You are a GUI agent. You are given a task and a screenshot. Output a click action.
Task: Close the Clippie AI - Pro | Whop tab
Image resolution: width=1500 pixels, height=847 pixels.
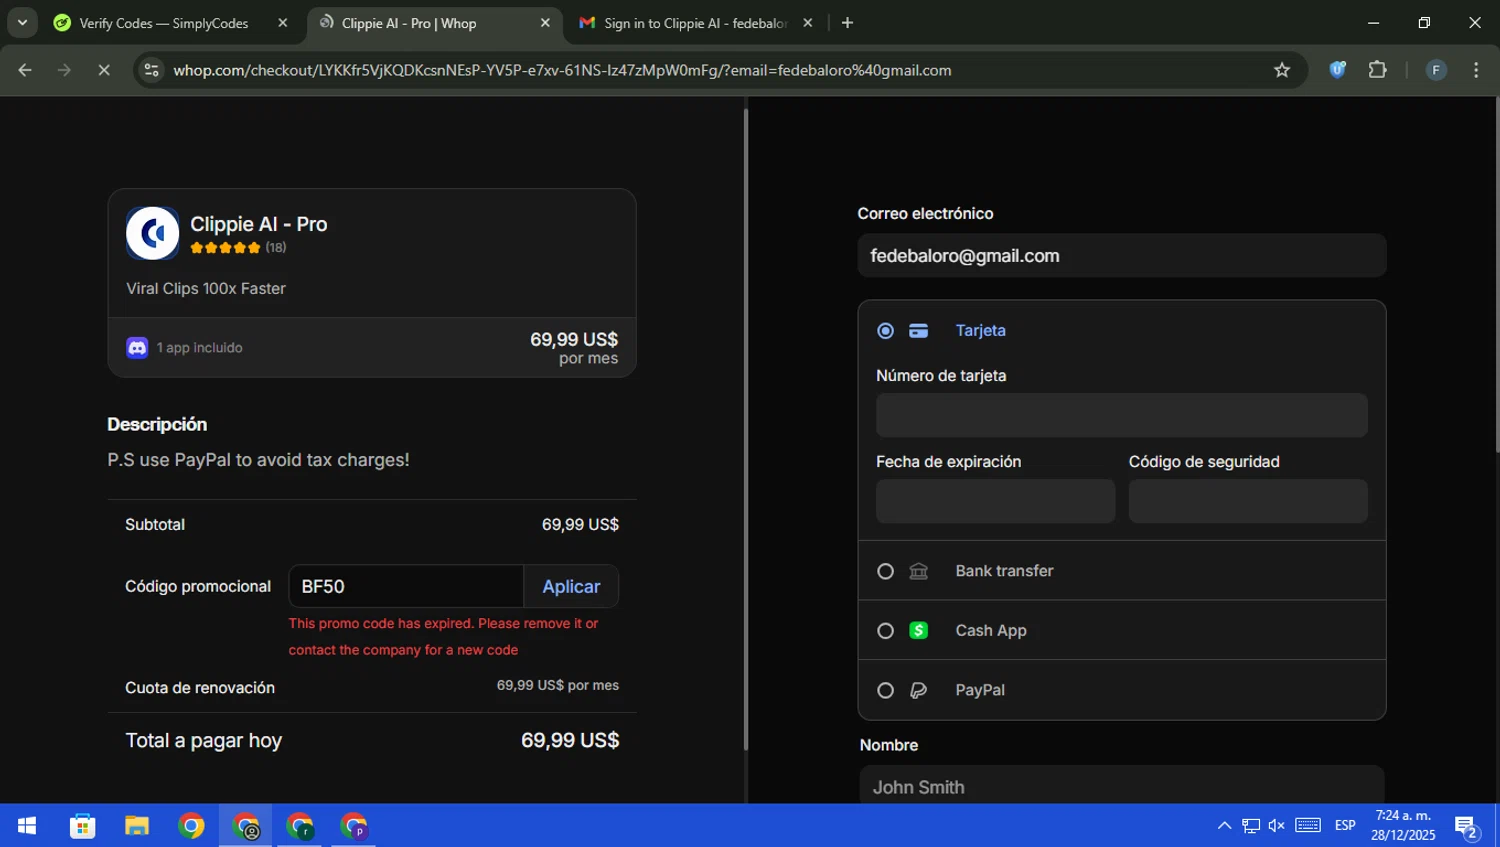tap(545, 23)
